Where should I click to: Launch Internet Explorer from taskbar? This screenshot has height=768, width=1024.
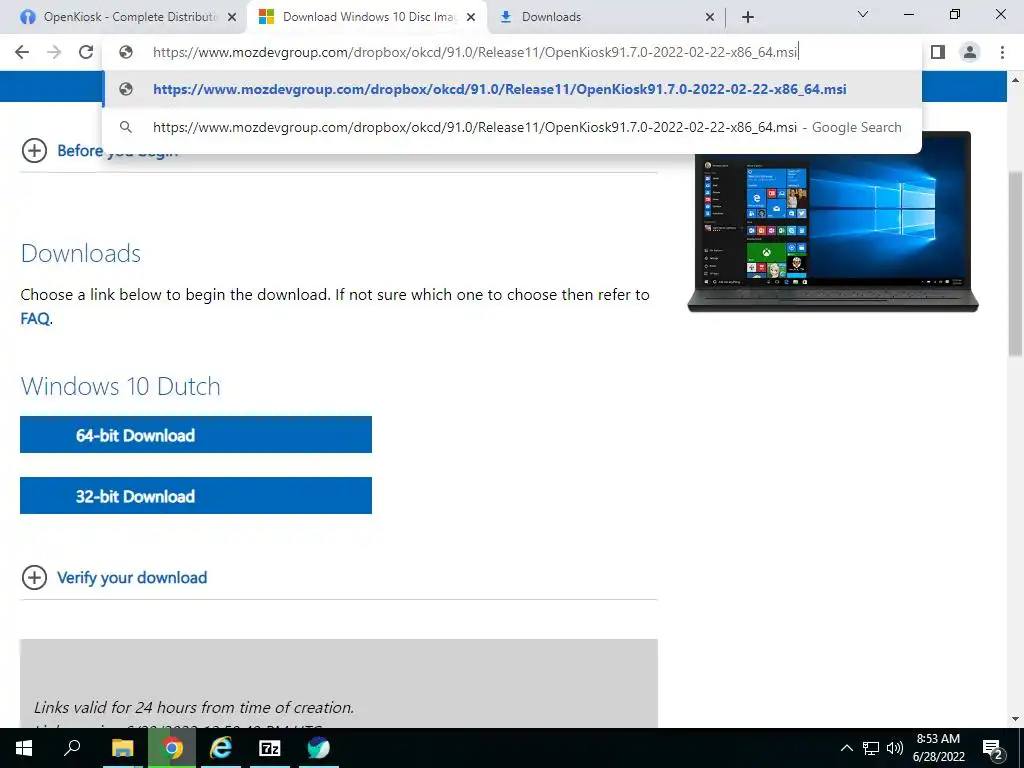(x=221, y=748)
